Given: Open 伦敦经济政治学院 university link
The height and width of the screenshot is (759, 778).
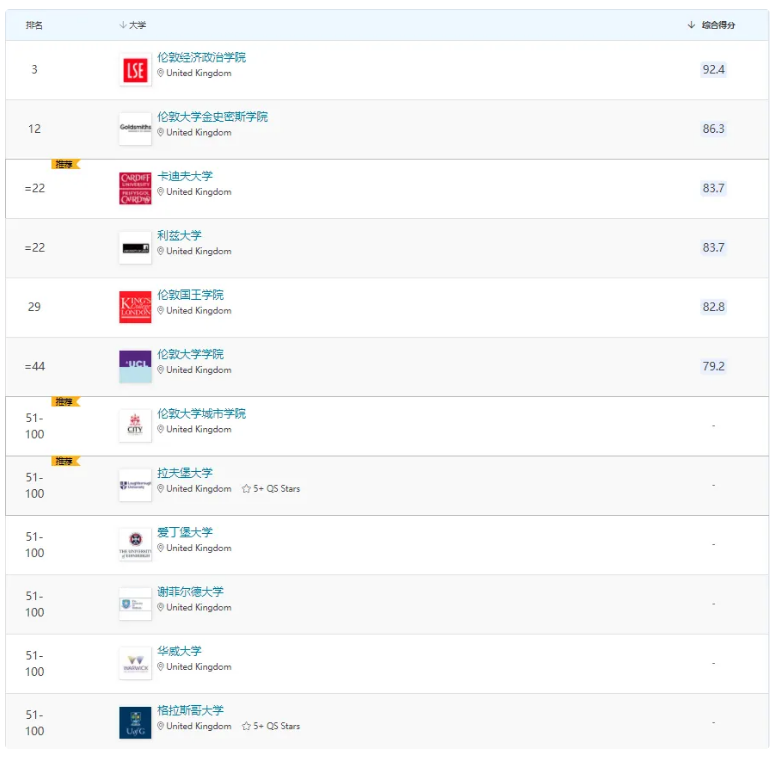Looking at the screenshot, I should point(201,57).
